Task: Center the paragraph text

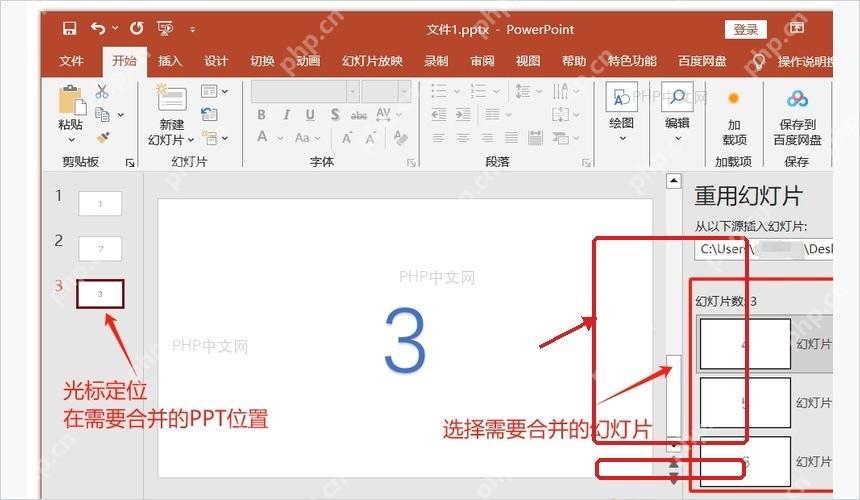Action: tap(463, 138)
